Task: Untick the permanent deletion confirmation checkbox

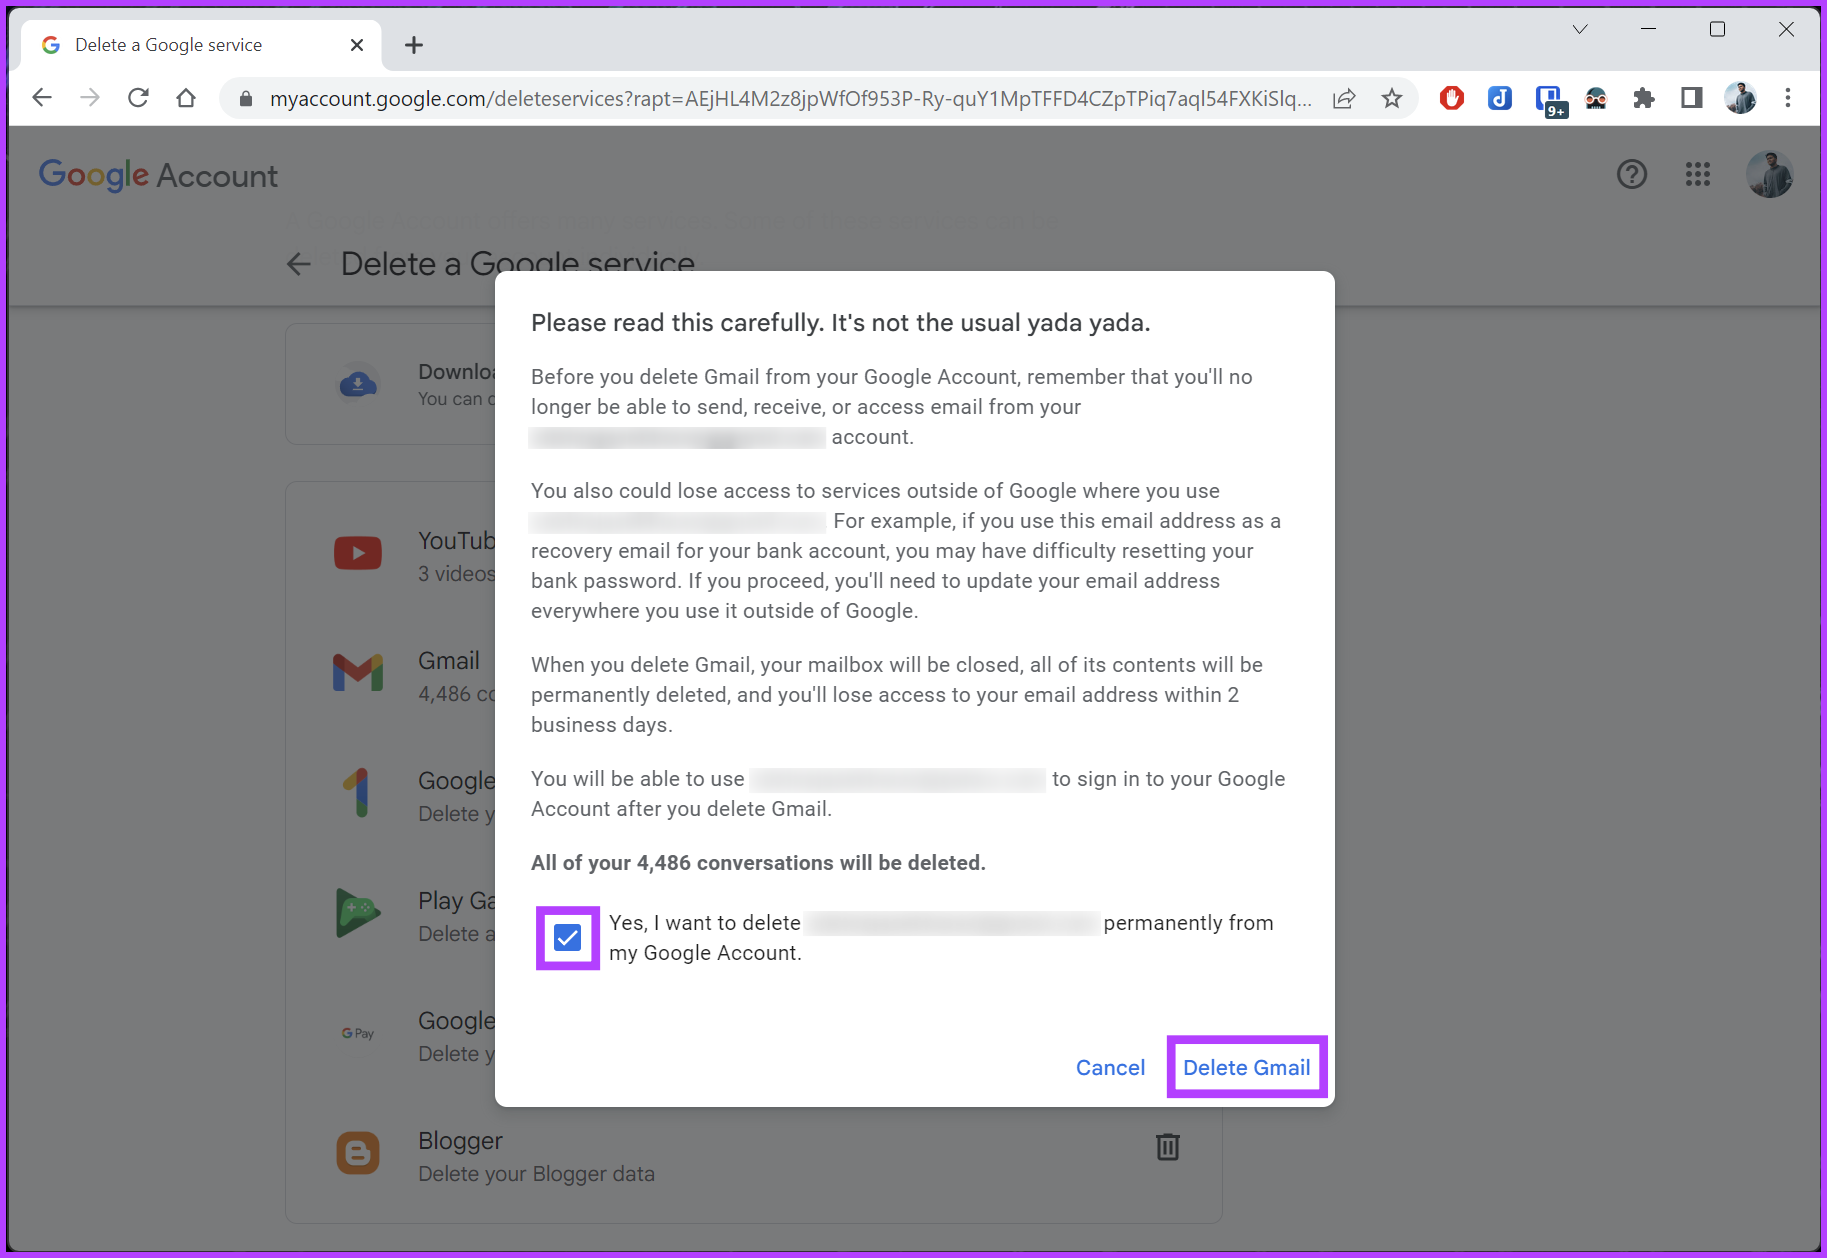Action: click(x=568, y=938)
